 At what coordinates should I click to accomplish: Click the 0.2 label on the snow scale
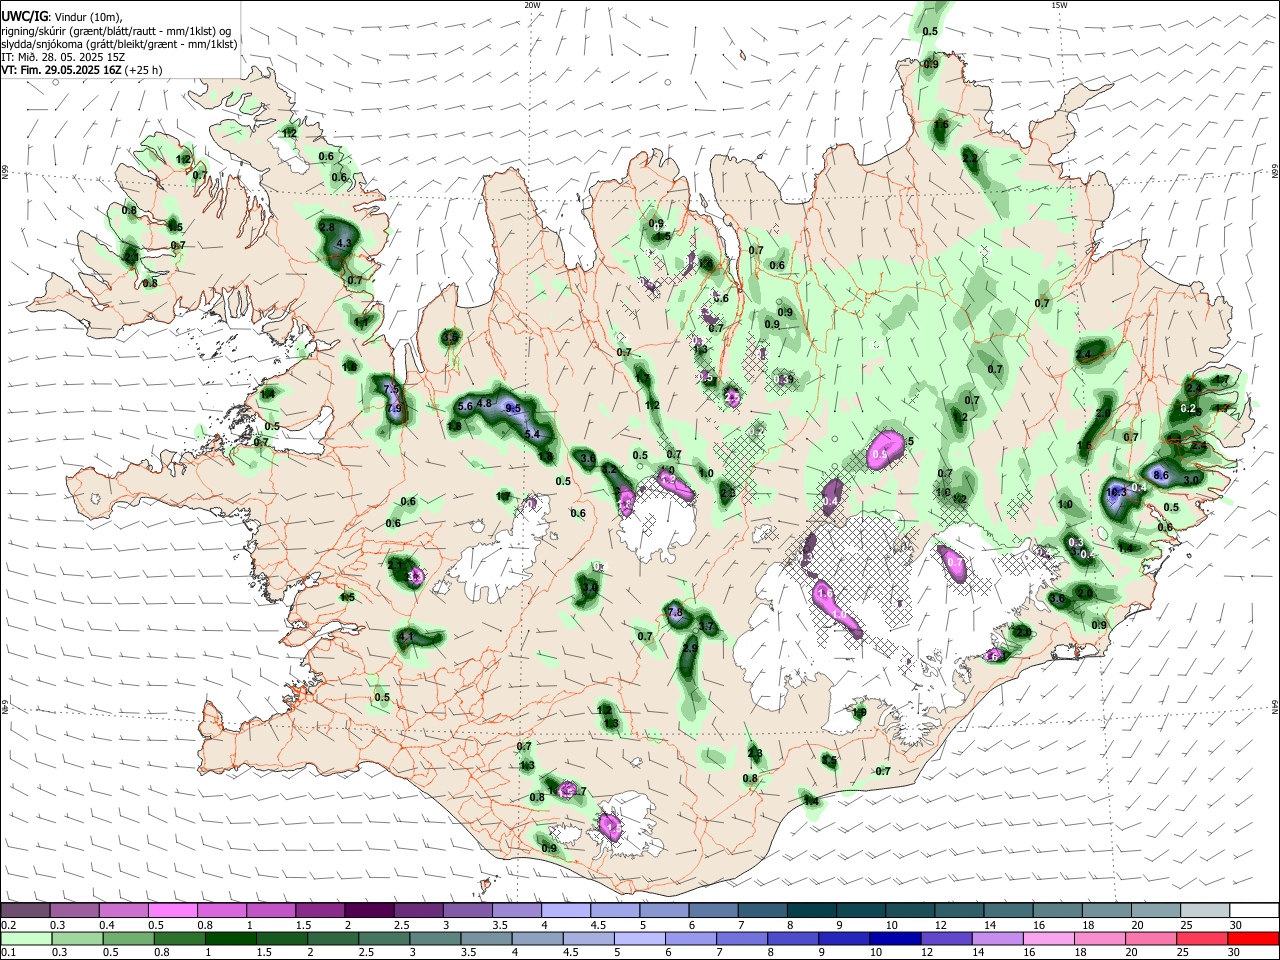coord(7,925)
